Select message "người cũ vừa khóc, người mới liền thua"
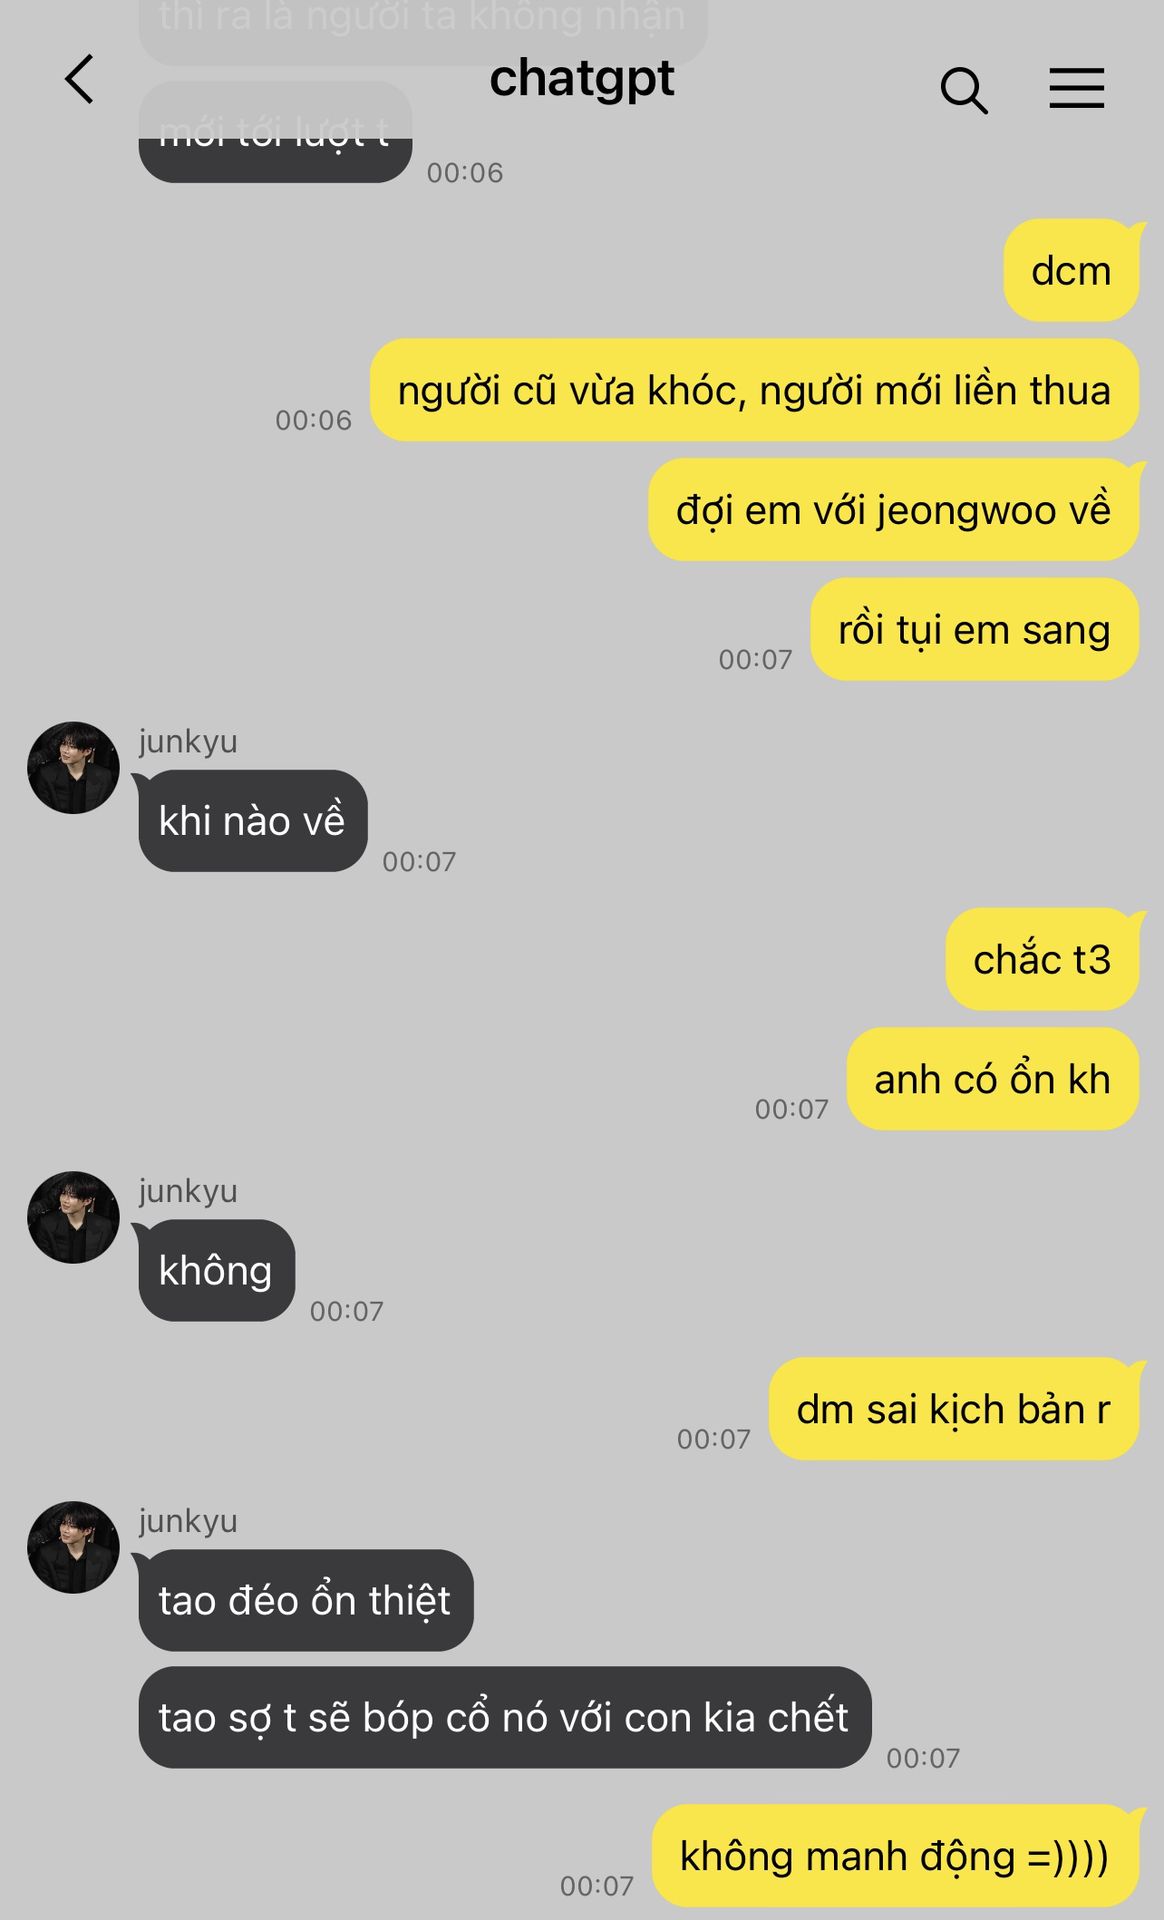The height and width of the screenshot is (1920, 1164). [755, 390]
